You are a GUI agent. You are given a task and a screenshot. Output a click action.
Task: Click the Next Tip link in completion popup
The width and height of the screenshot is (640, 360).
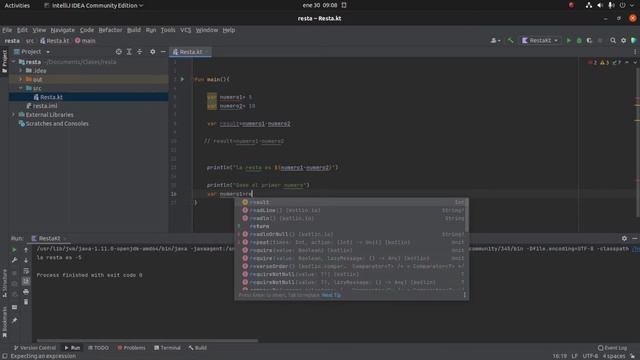(331, 295)
